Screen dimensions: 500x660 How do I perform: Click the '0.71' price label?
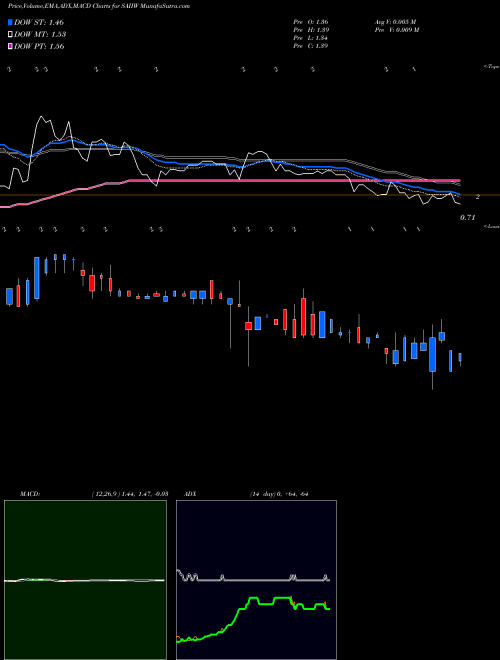(467, 218)
